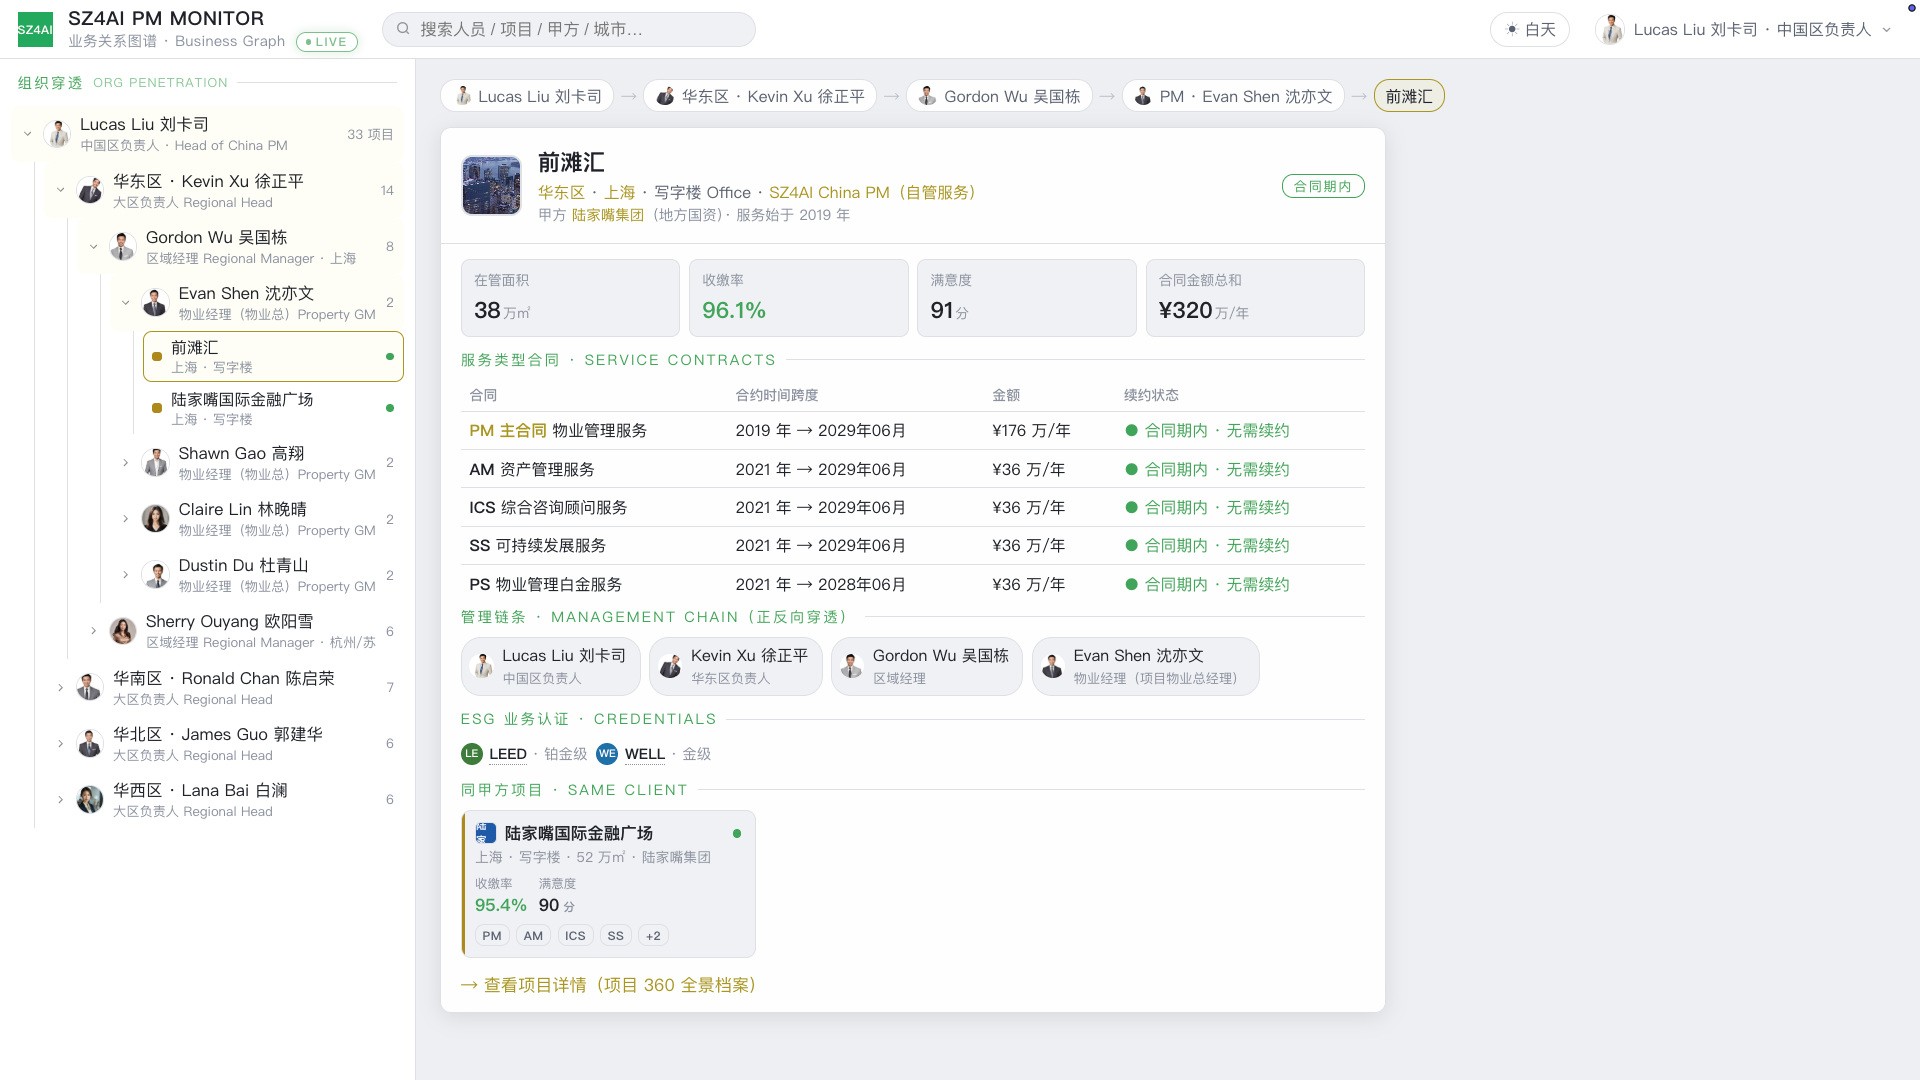Click Lucas Liu chip in management chain
This screenshot has width=1920, height=1080.
coord(550,666)
